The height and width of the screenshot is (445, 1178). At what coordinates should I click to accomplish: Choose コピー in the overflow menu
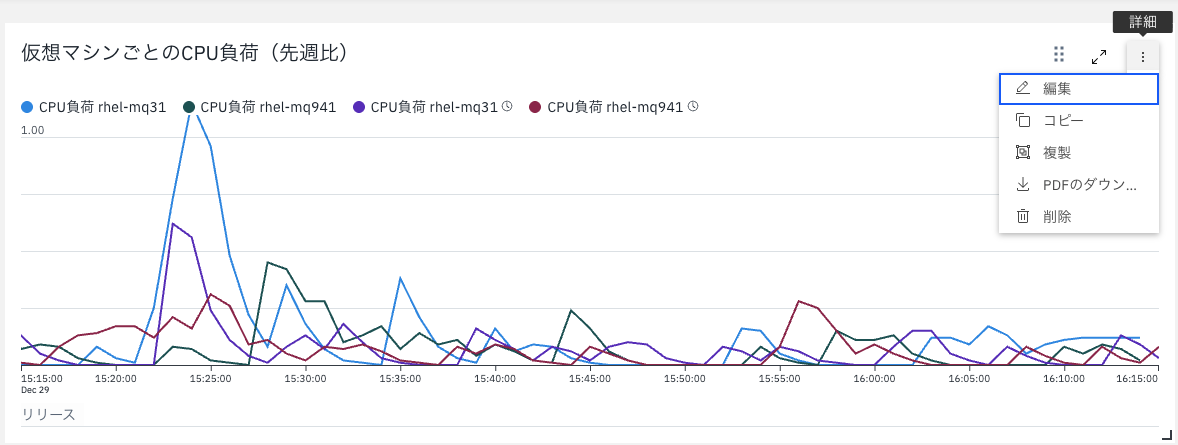1079,120
